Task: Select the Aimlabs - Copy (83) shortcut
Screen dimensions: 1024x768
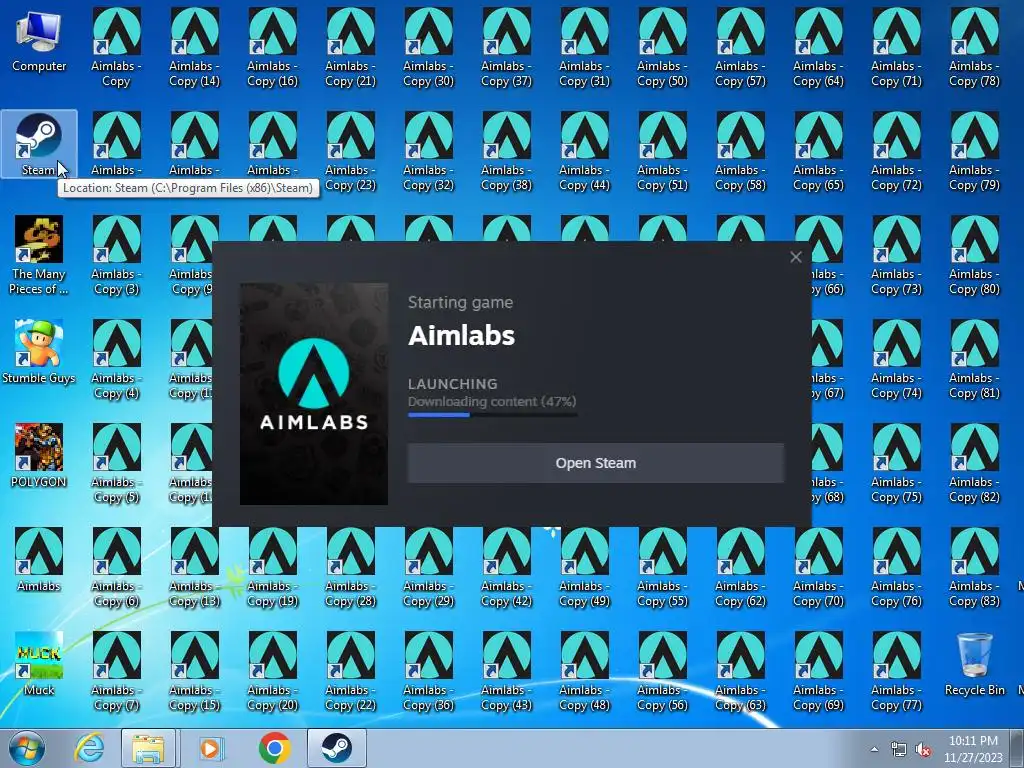Action: tap(974, 568)
